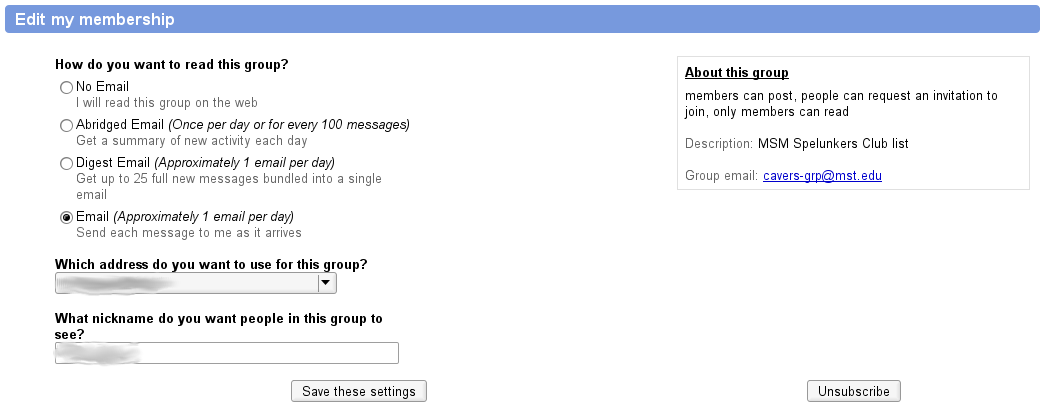Viewport: 1045px width, 416px height.
Task: Click the group address combo box field
Action: [x=196, y=283]
